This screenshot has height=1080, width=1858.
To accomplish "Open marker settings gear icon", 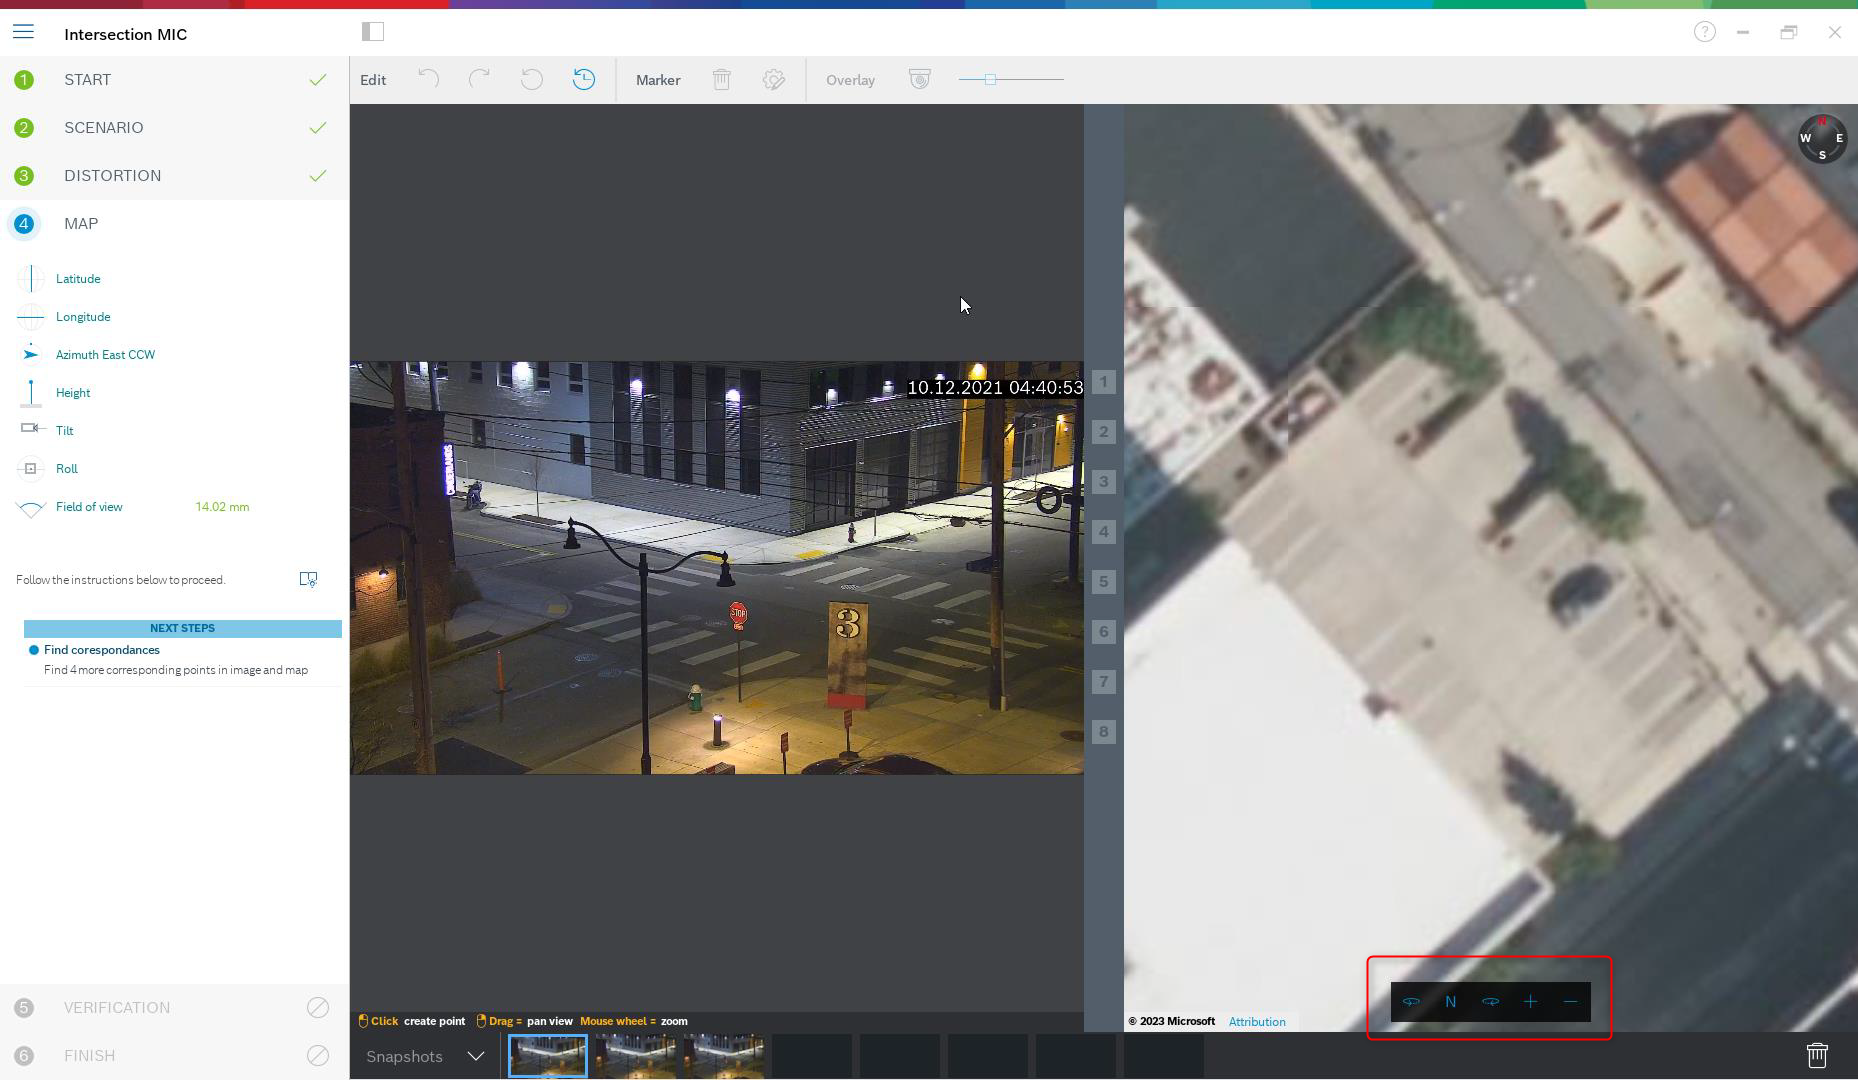I will tap(773, 80).
